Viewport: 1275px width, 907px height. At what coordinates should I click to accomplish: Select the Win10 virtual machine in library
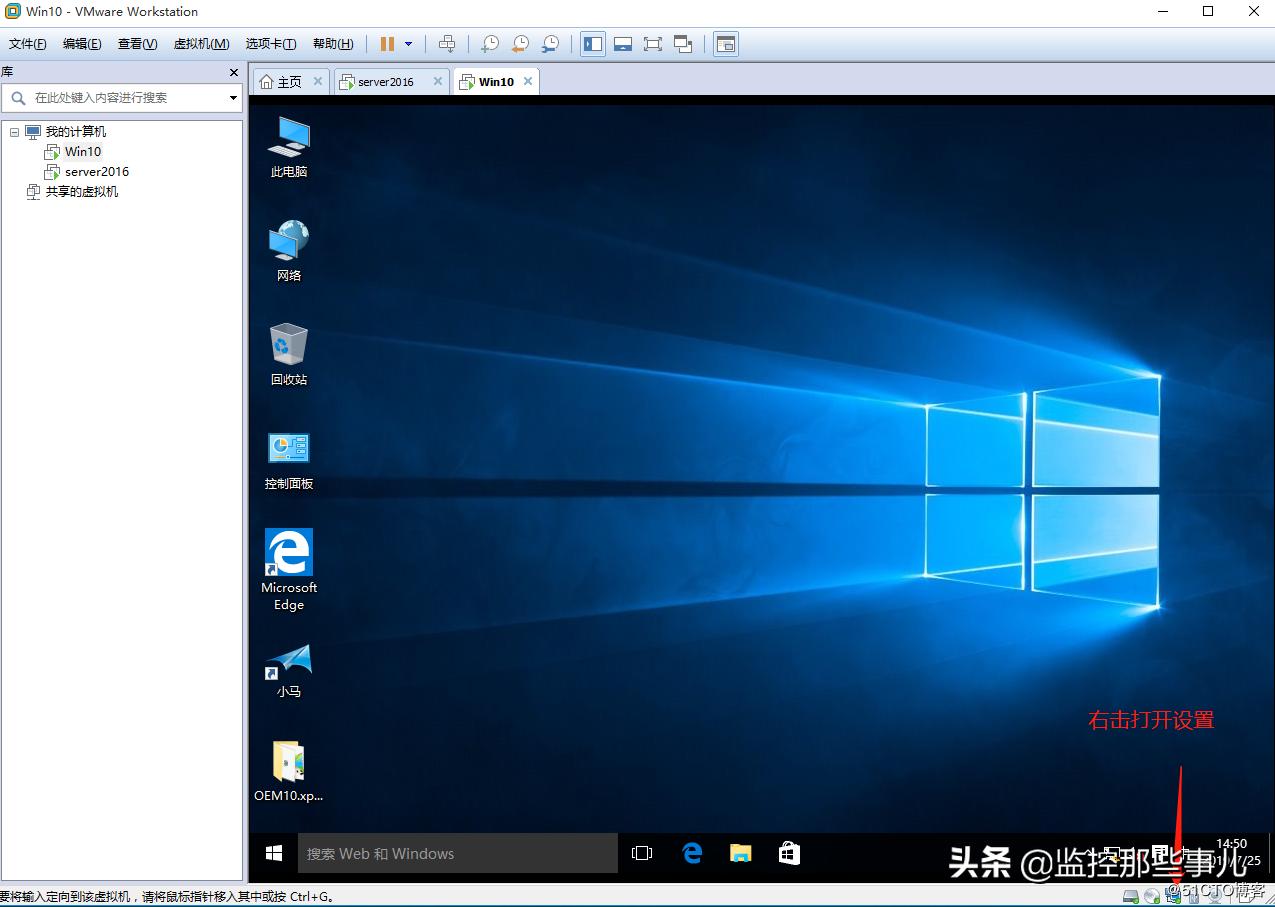(82, 151)
